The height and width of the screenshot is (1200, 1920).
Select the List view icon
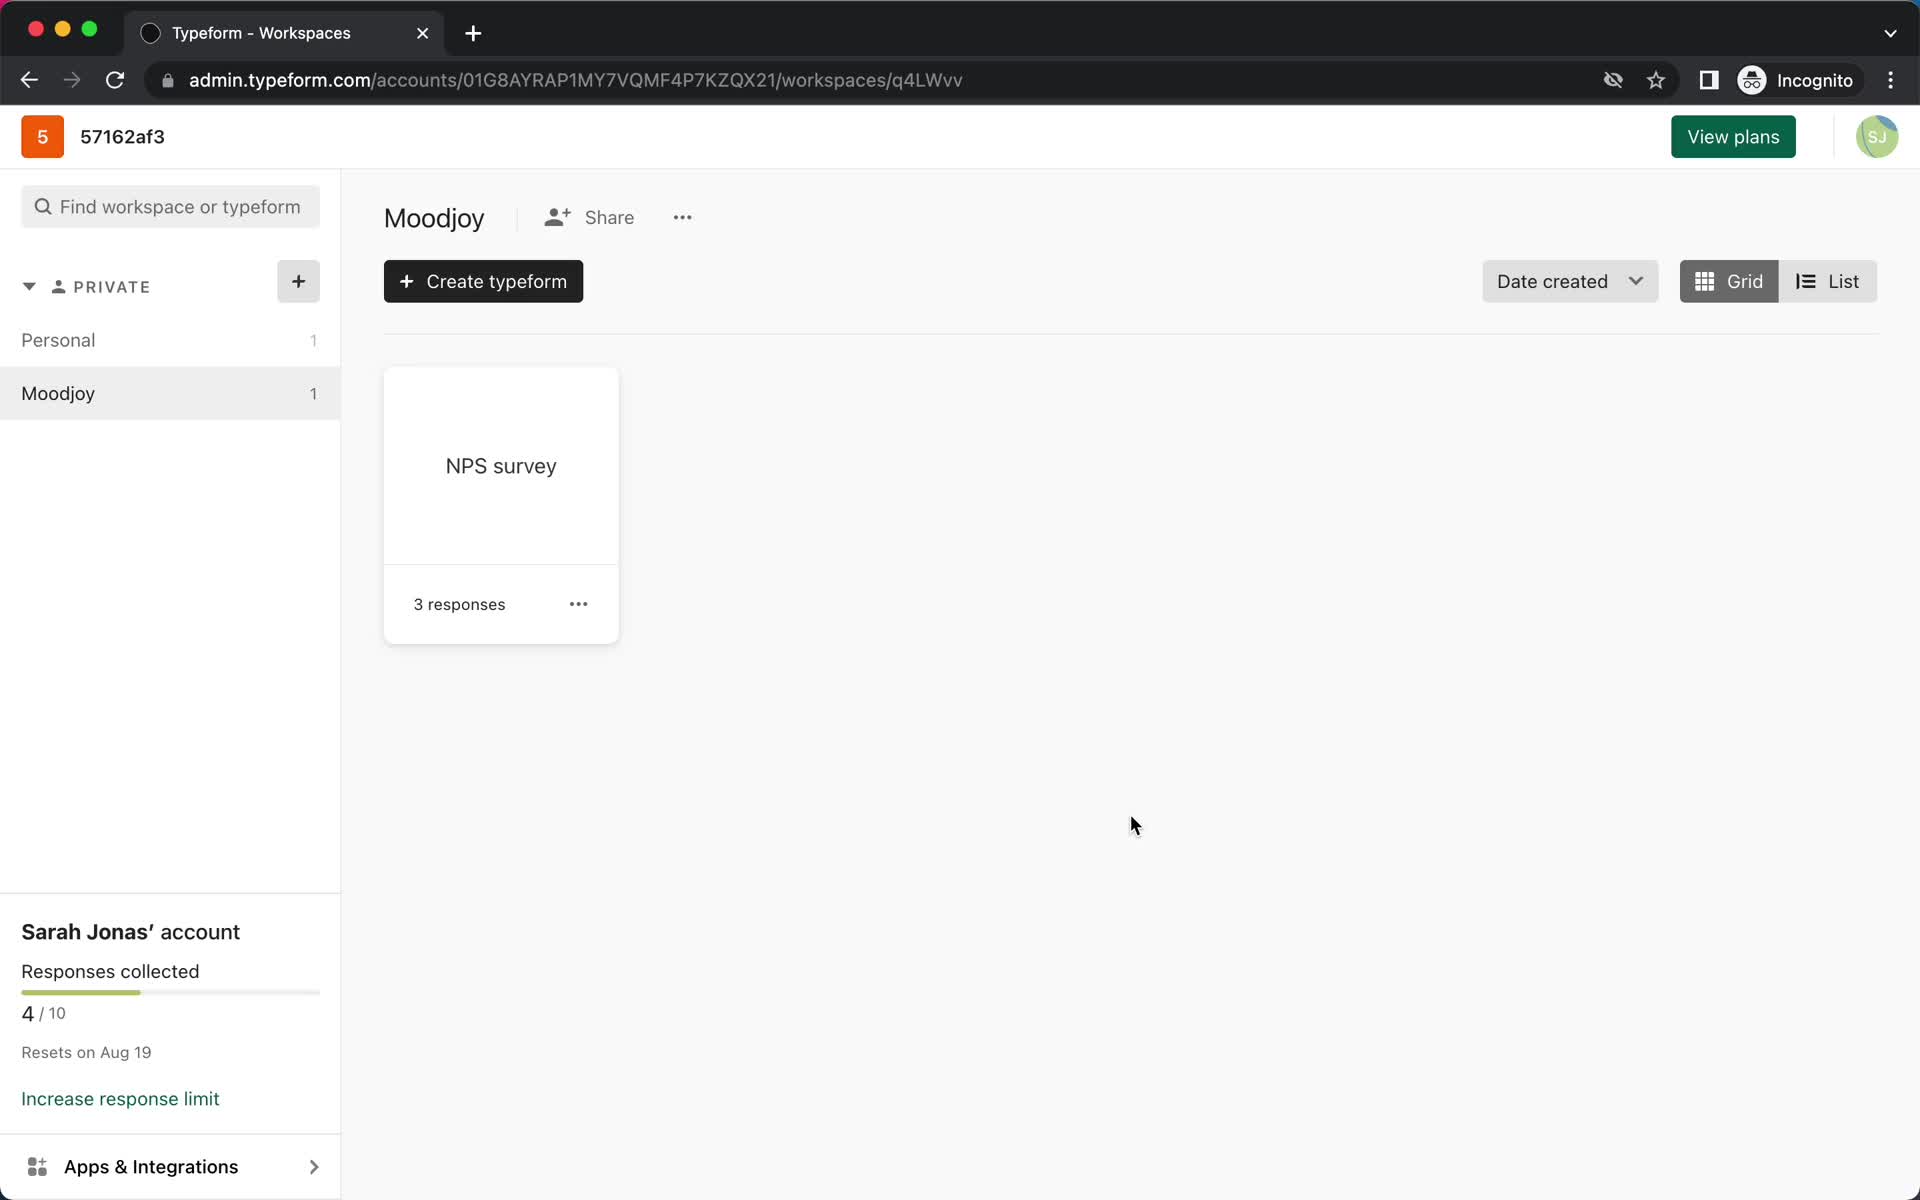[x=1826, y=281]
